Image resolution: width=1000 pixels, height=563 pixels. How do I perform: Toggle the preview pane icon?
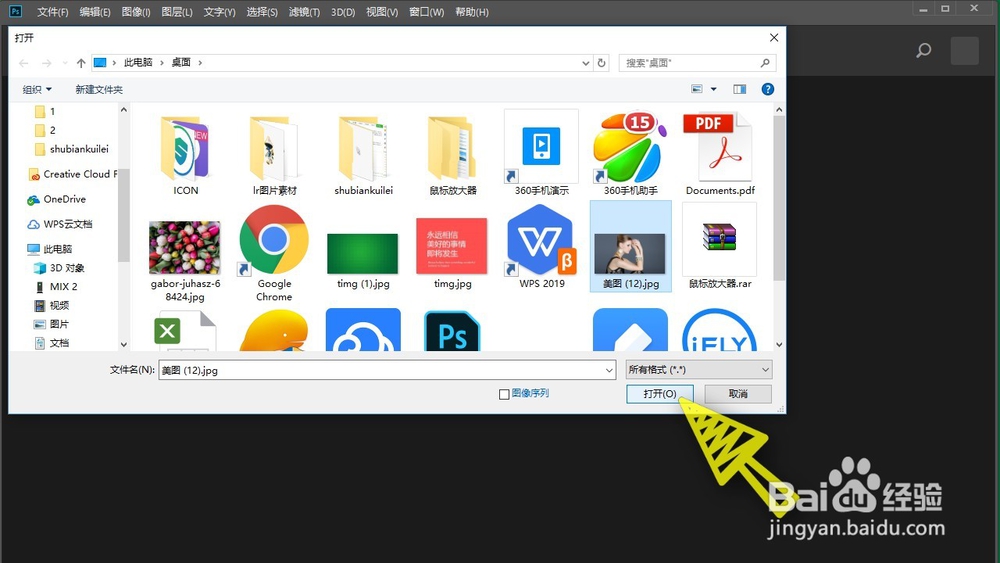[x=739, y=89]
